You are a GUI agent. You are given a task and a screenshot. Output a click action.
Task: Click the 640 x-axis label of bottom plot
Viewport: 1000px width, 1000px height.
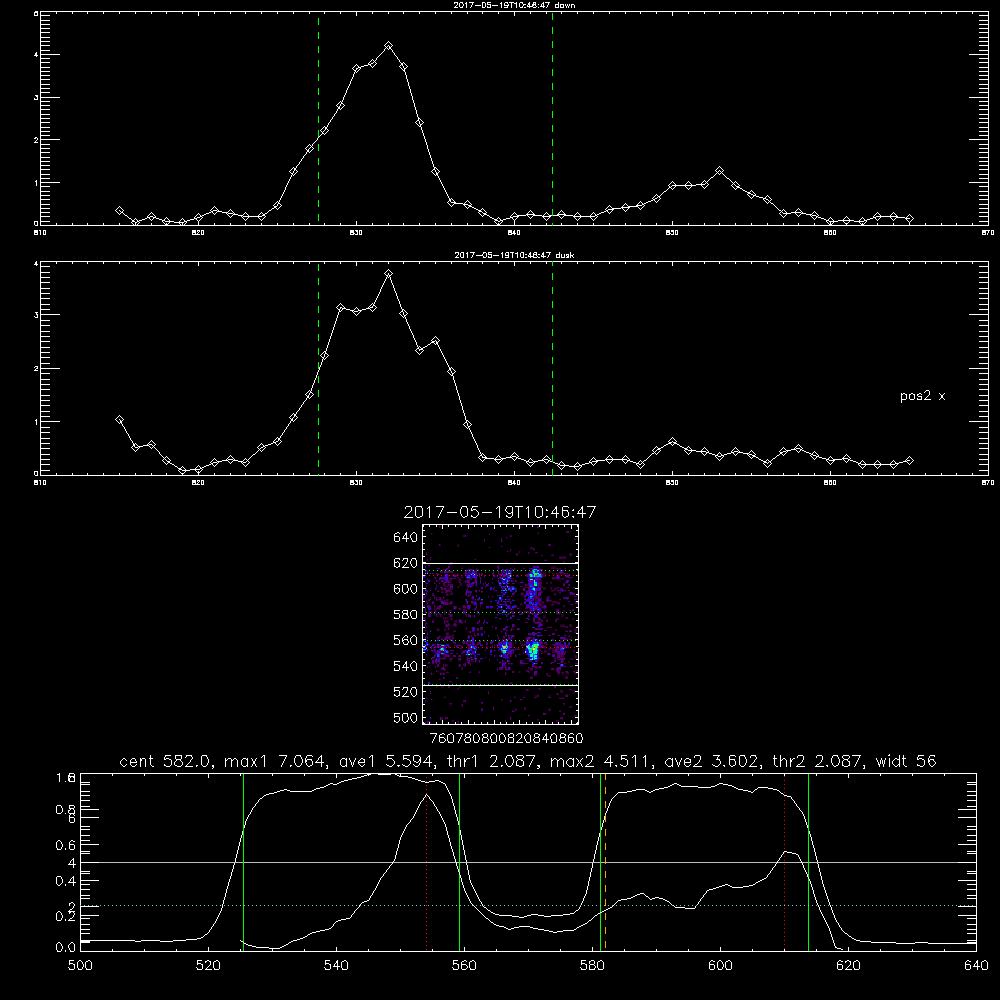(976, 966)
